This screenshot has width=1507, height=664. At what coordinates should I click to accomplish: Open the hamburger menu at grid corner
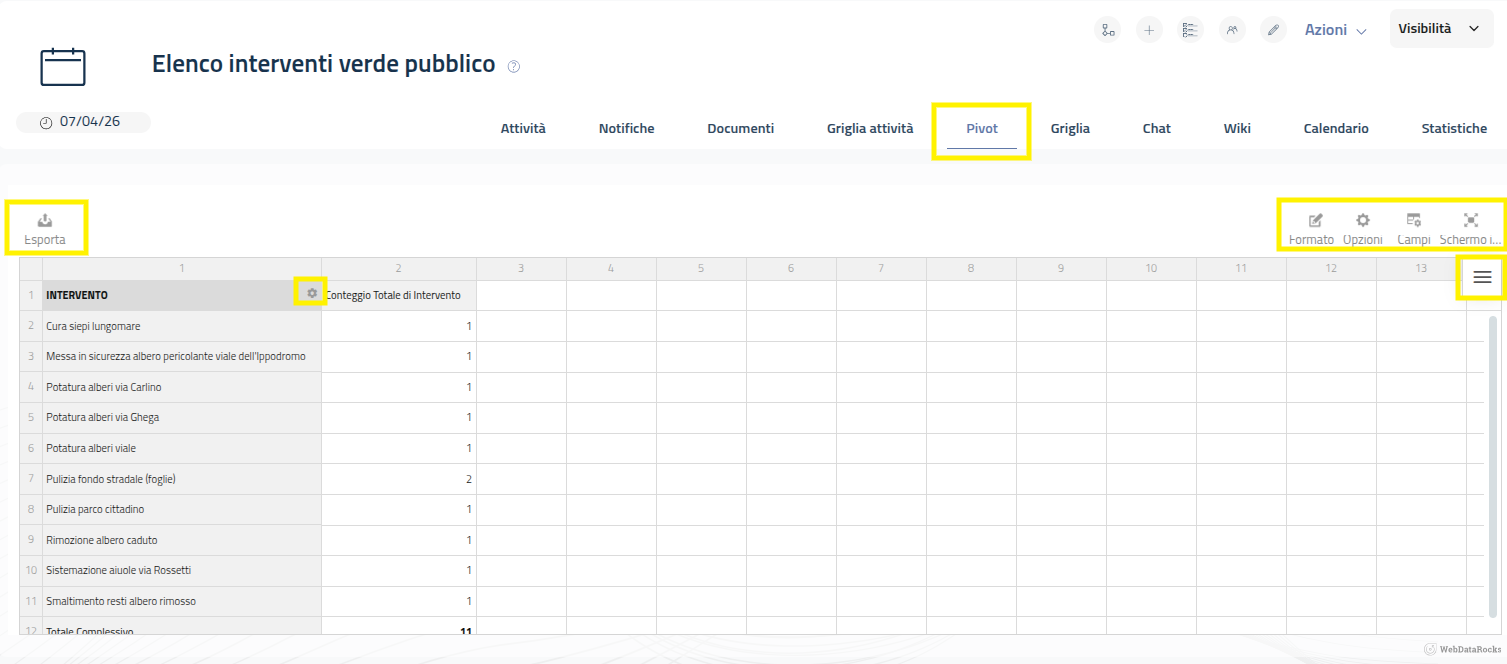point(1482,278)
